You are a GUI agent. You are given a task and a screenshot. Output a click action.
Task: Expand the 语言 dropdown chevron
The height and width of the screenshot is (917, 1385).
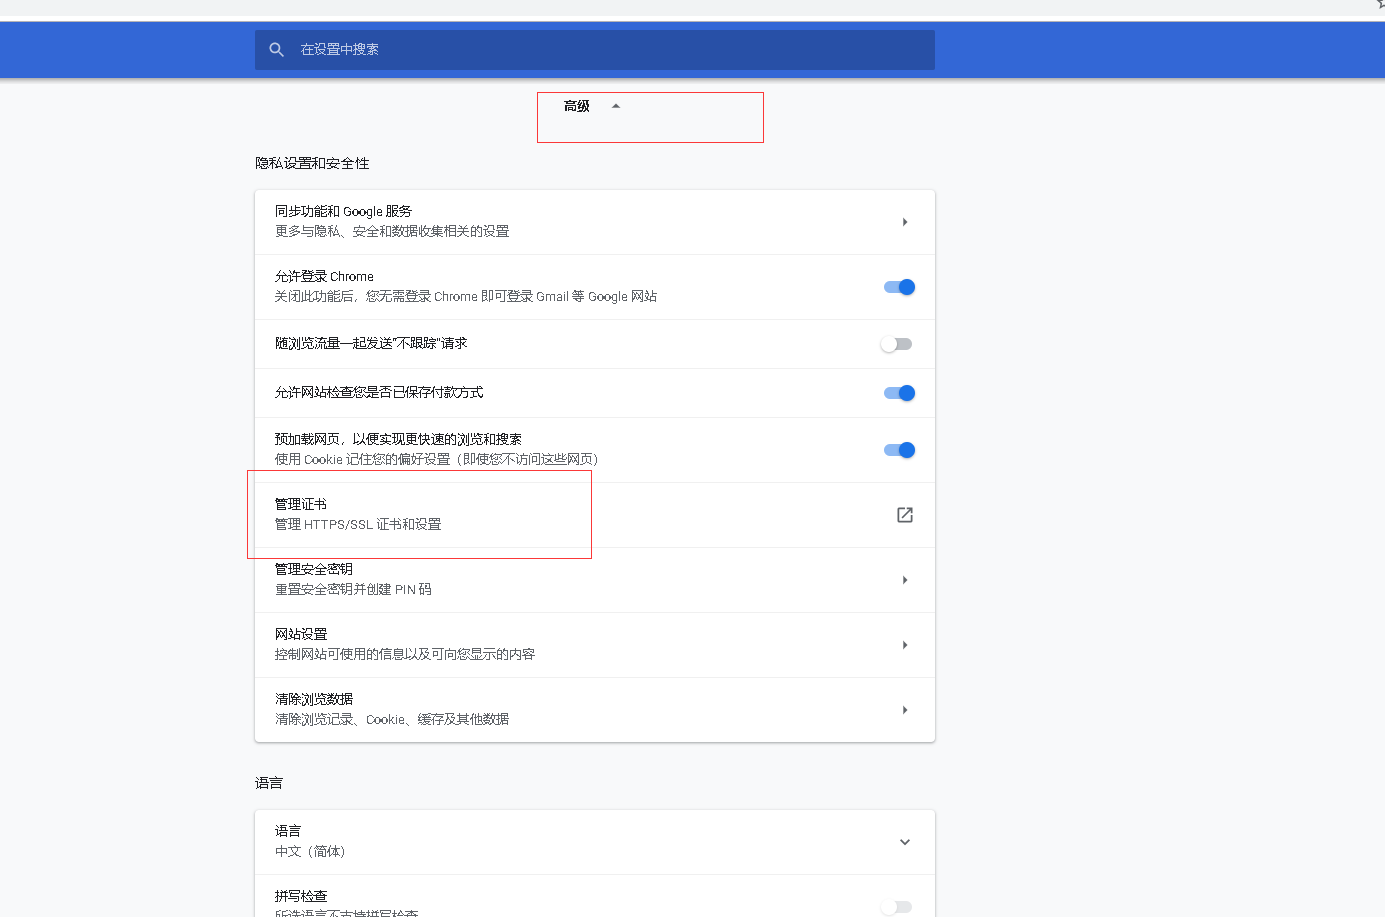click(x=905, y=842)
